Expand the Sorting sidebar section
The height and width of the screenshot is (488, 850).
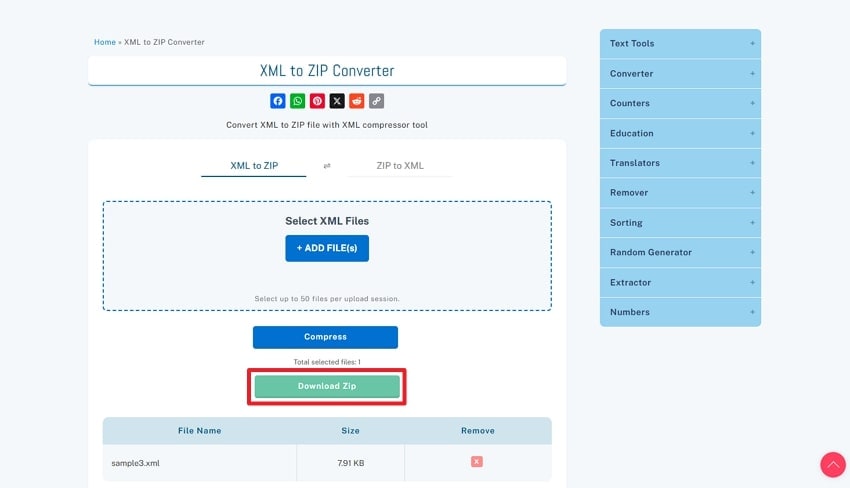point(680,223)
